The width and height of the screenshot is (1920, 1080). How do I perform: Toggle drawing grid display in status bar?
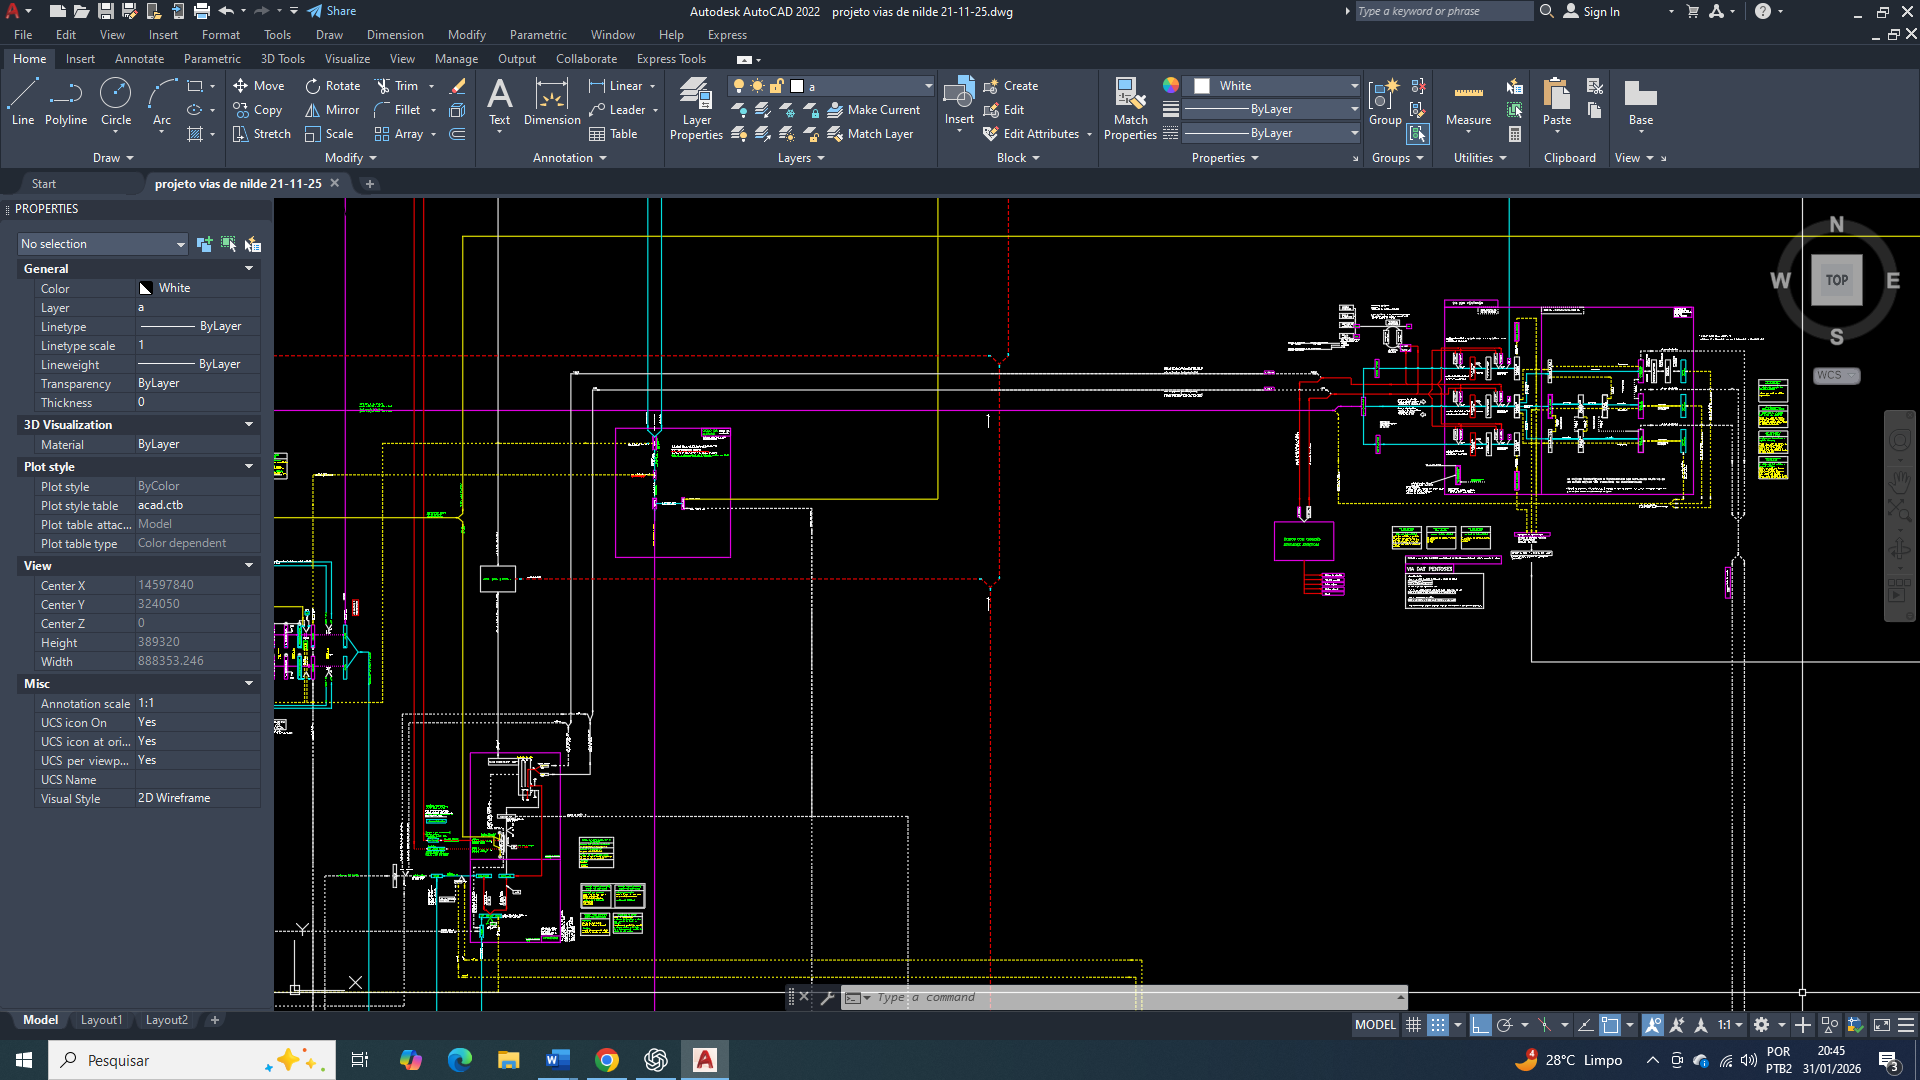(x=1413, y=1025)
